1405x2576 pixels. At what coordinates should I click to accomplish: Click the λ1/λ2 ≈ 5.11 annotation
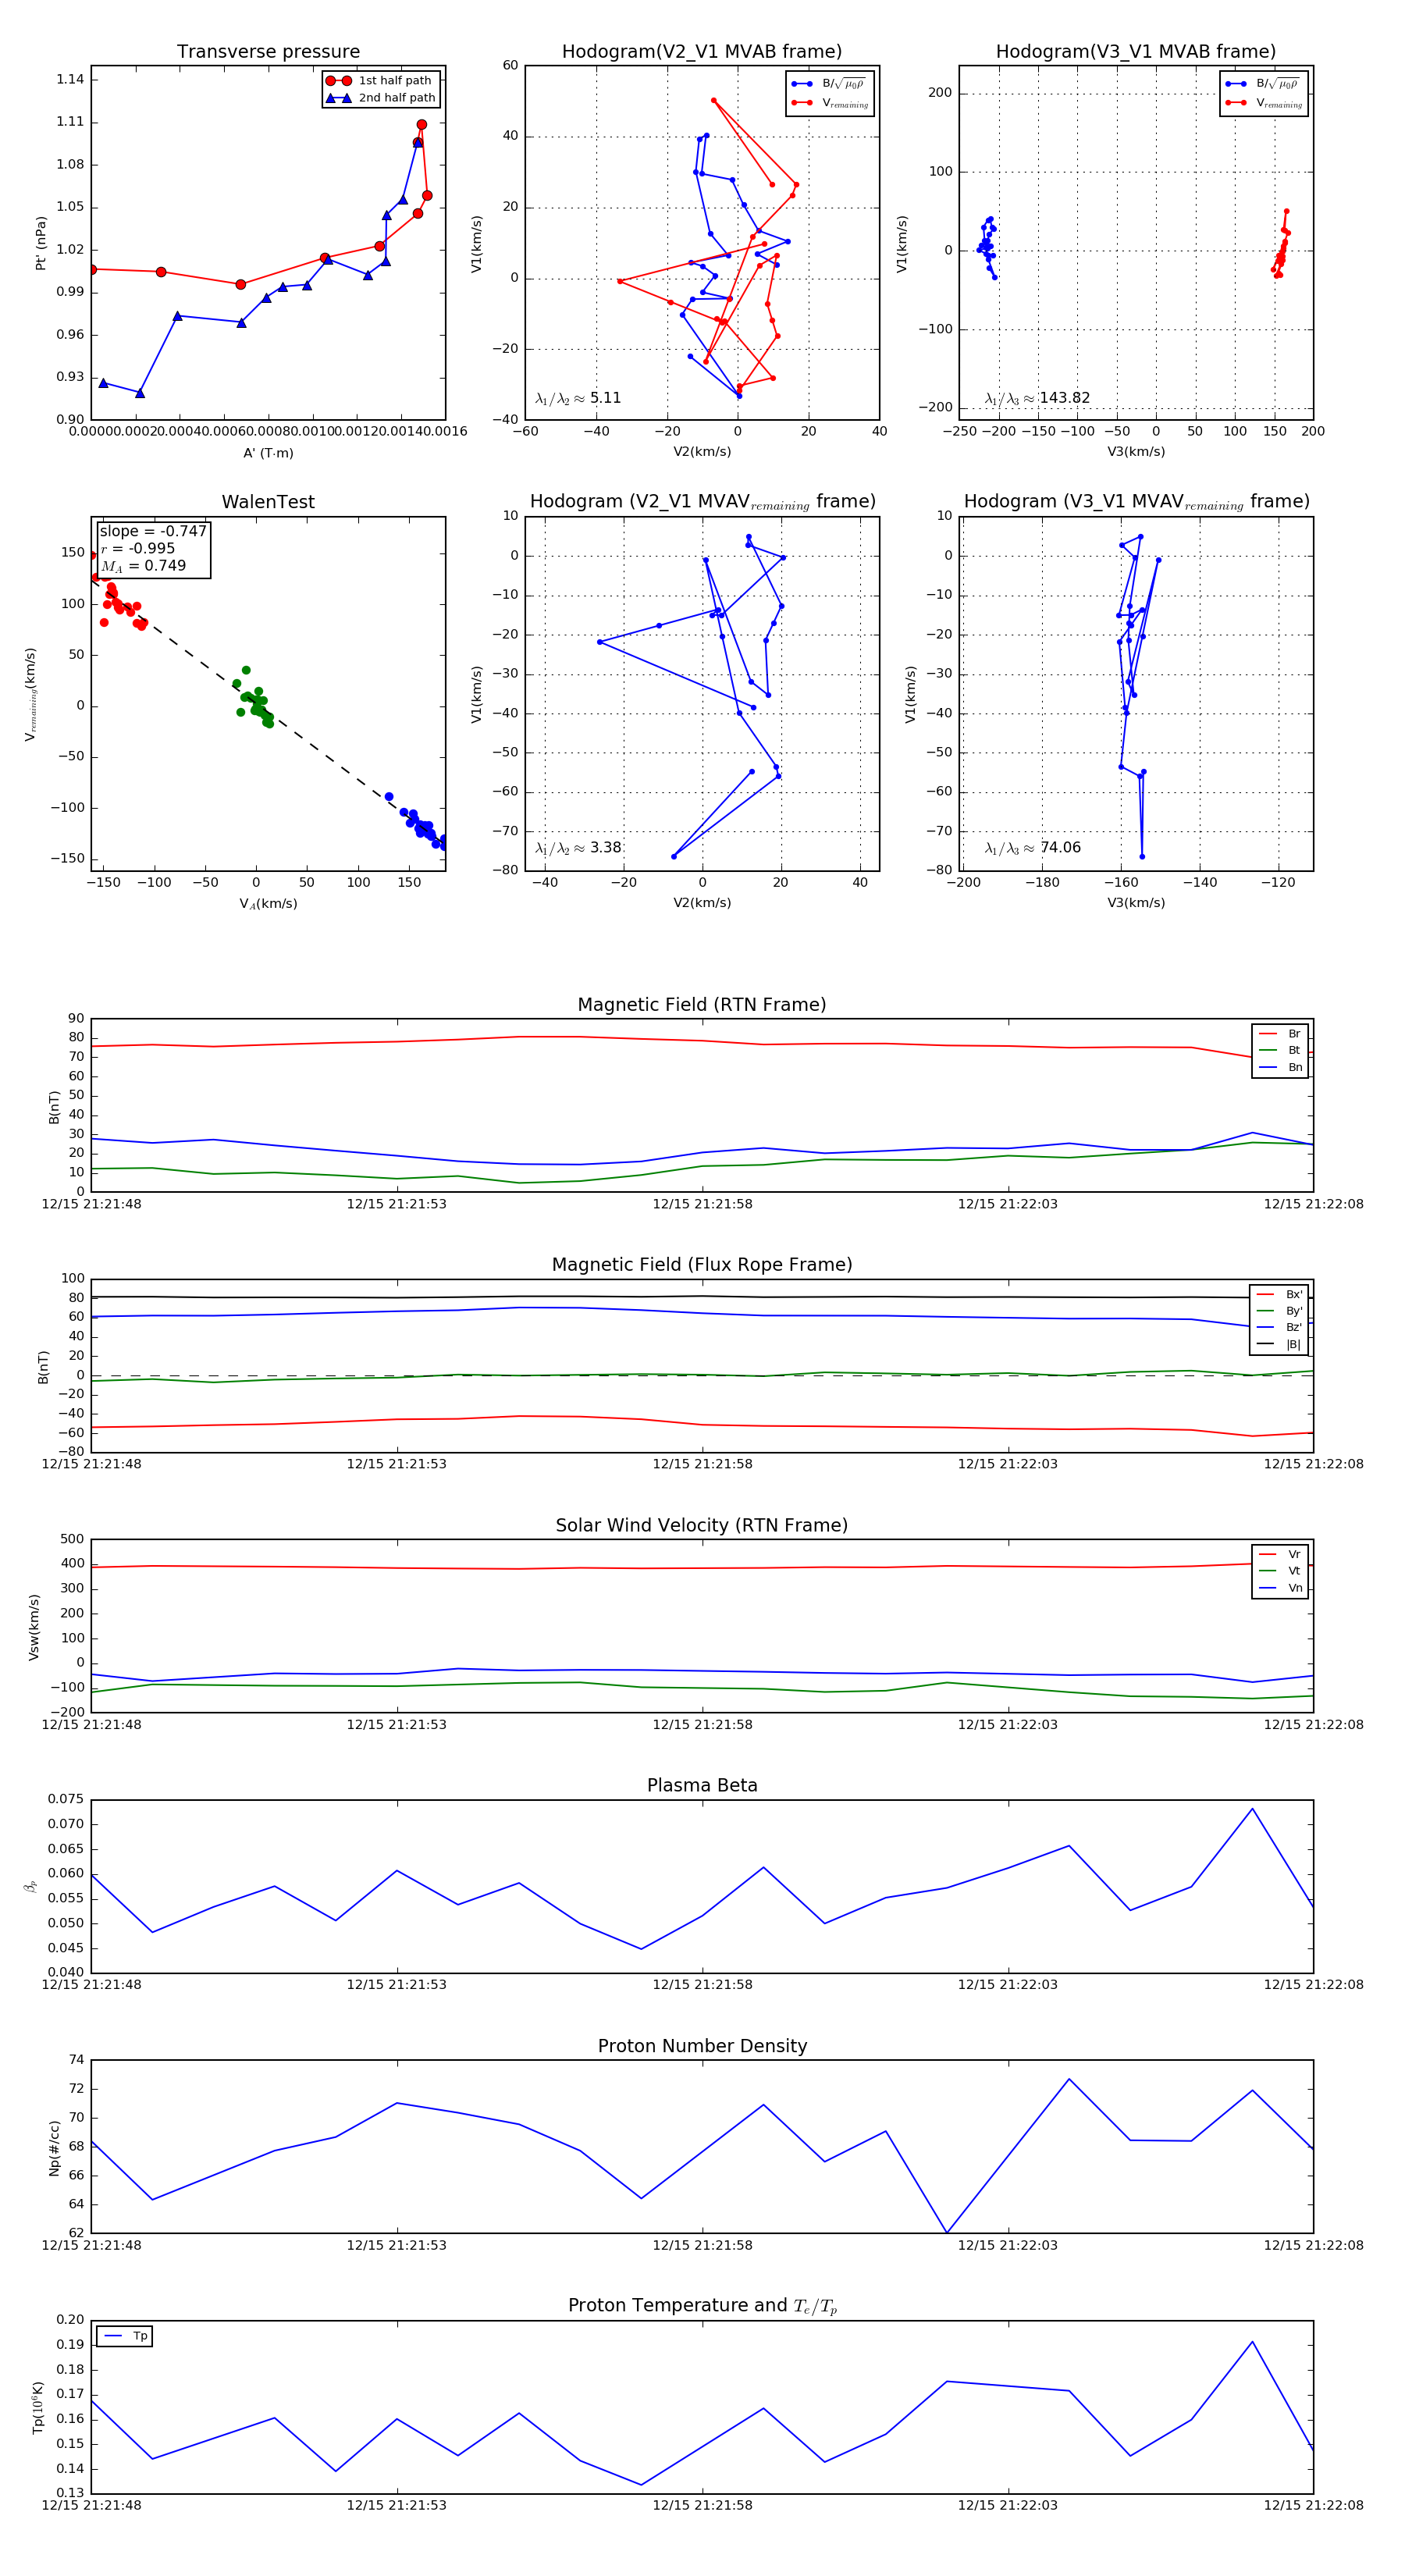tap(578, 398)
